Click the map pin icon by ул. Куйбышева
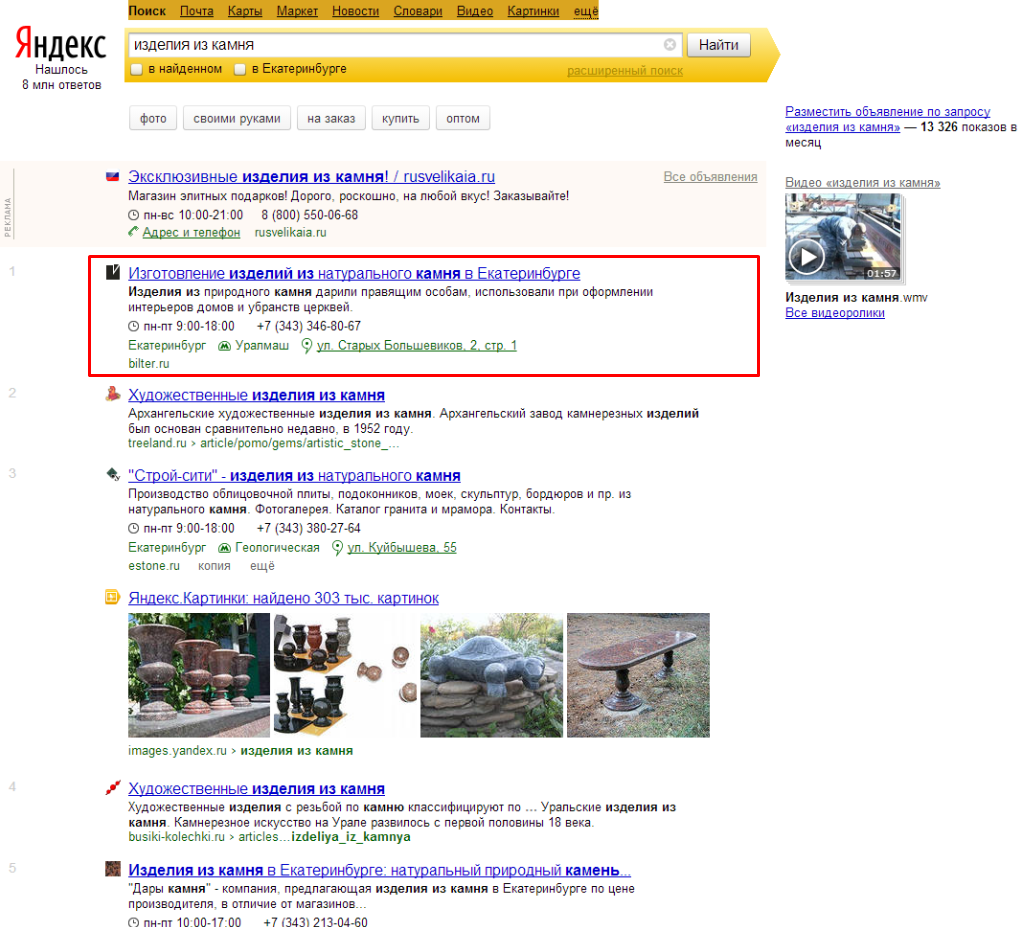 click(337, 547)
